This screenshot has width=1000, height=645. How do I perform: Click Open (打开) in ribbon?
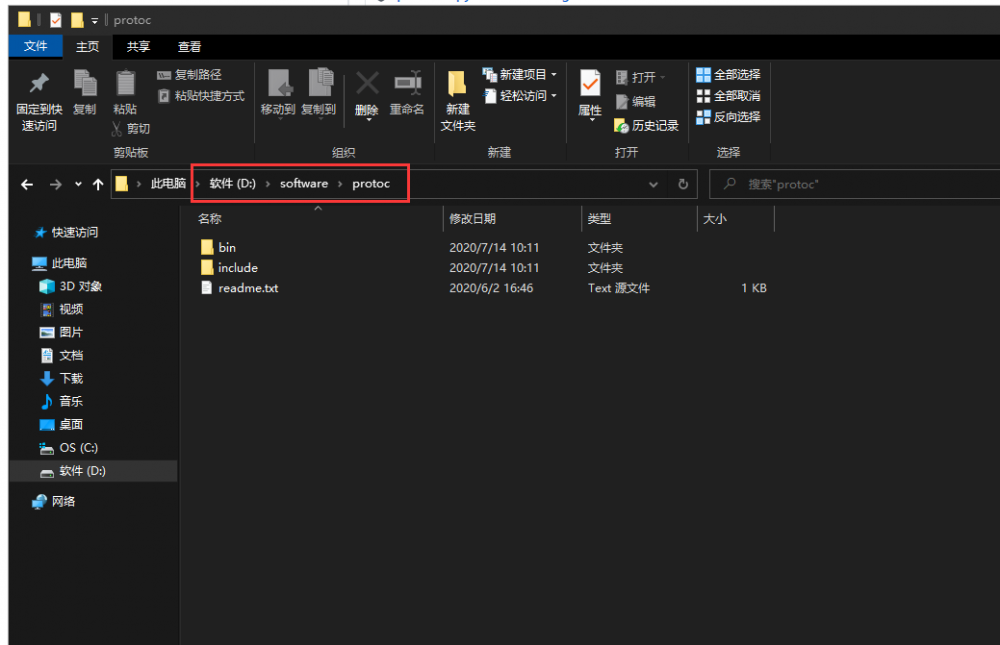(640, 77)
